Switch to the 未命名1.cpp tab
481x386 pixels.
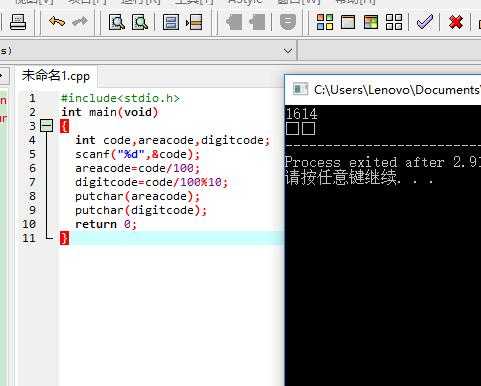point(56,76)
